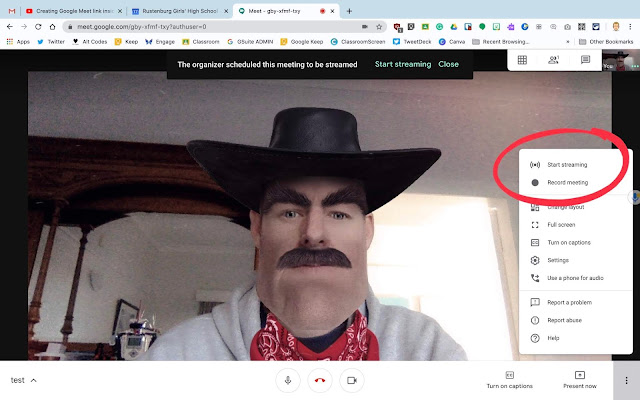The width and height of the screenshot is (640, 400).
Task: Switch to Rustenburg Girls' High School tab
Action: 180,11
